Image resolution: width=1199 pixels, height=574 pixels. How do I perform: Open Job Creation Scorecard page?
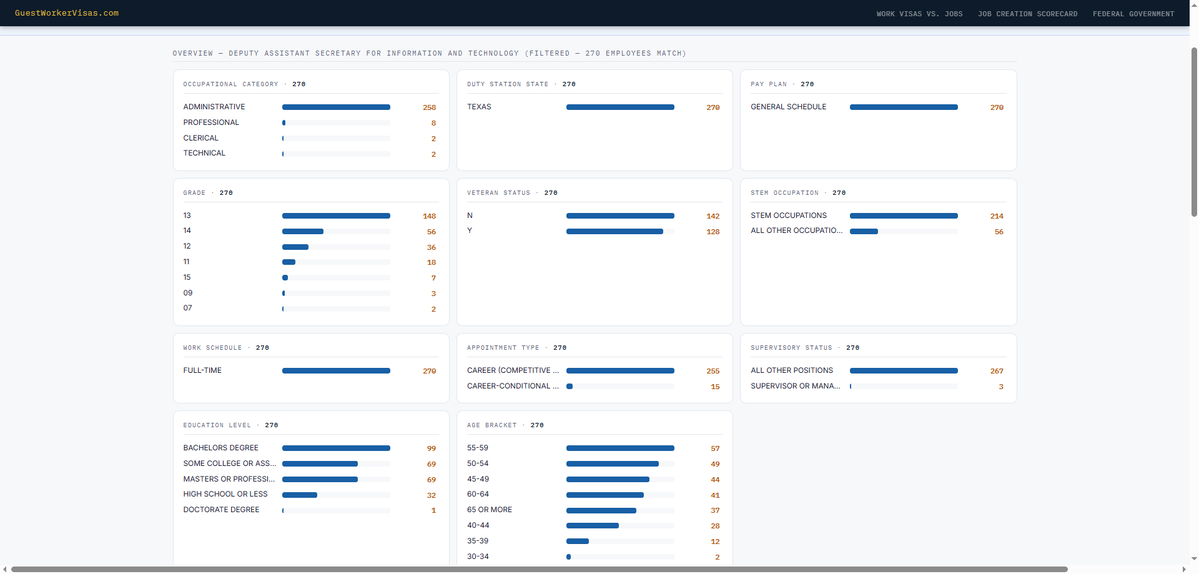coord(1028,14)
